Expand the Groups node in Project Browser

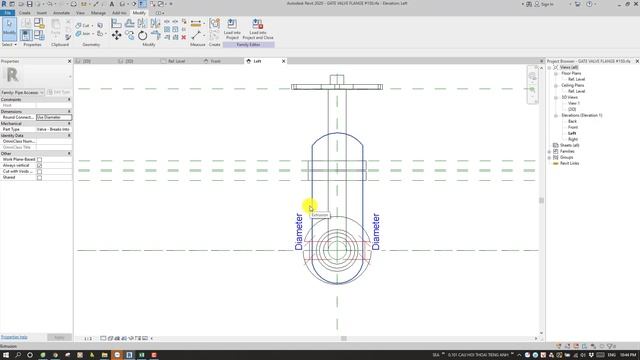tap(549, 157)
